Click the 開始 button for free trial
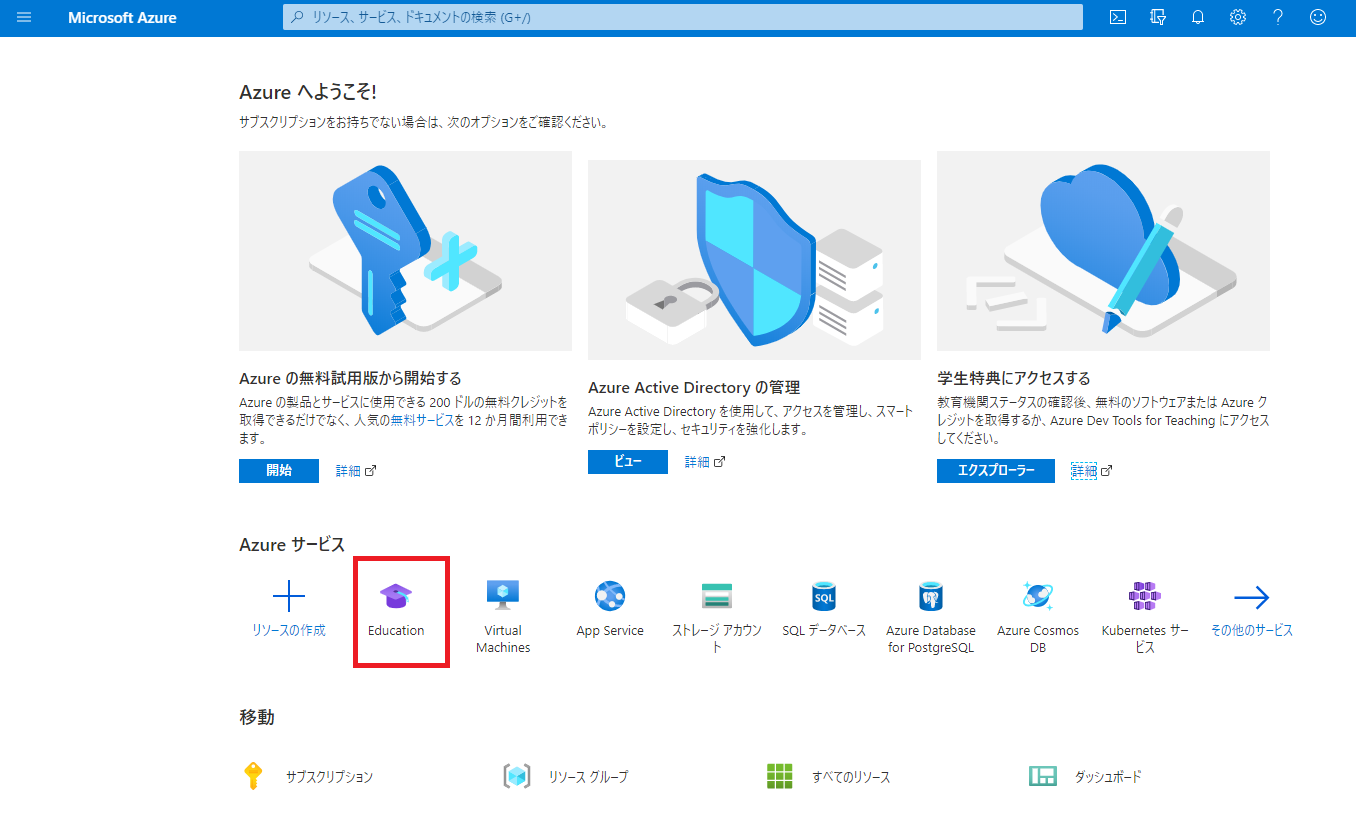This screenshot has width=1356, height=829. [279, 471]
